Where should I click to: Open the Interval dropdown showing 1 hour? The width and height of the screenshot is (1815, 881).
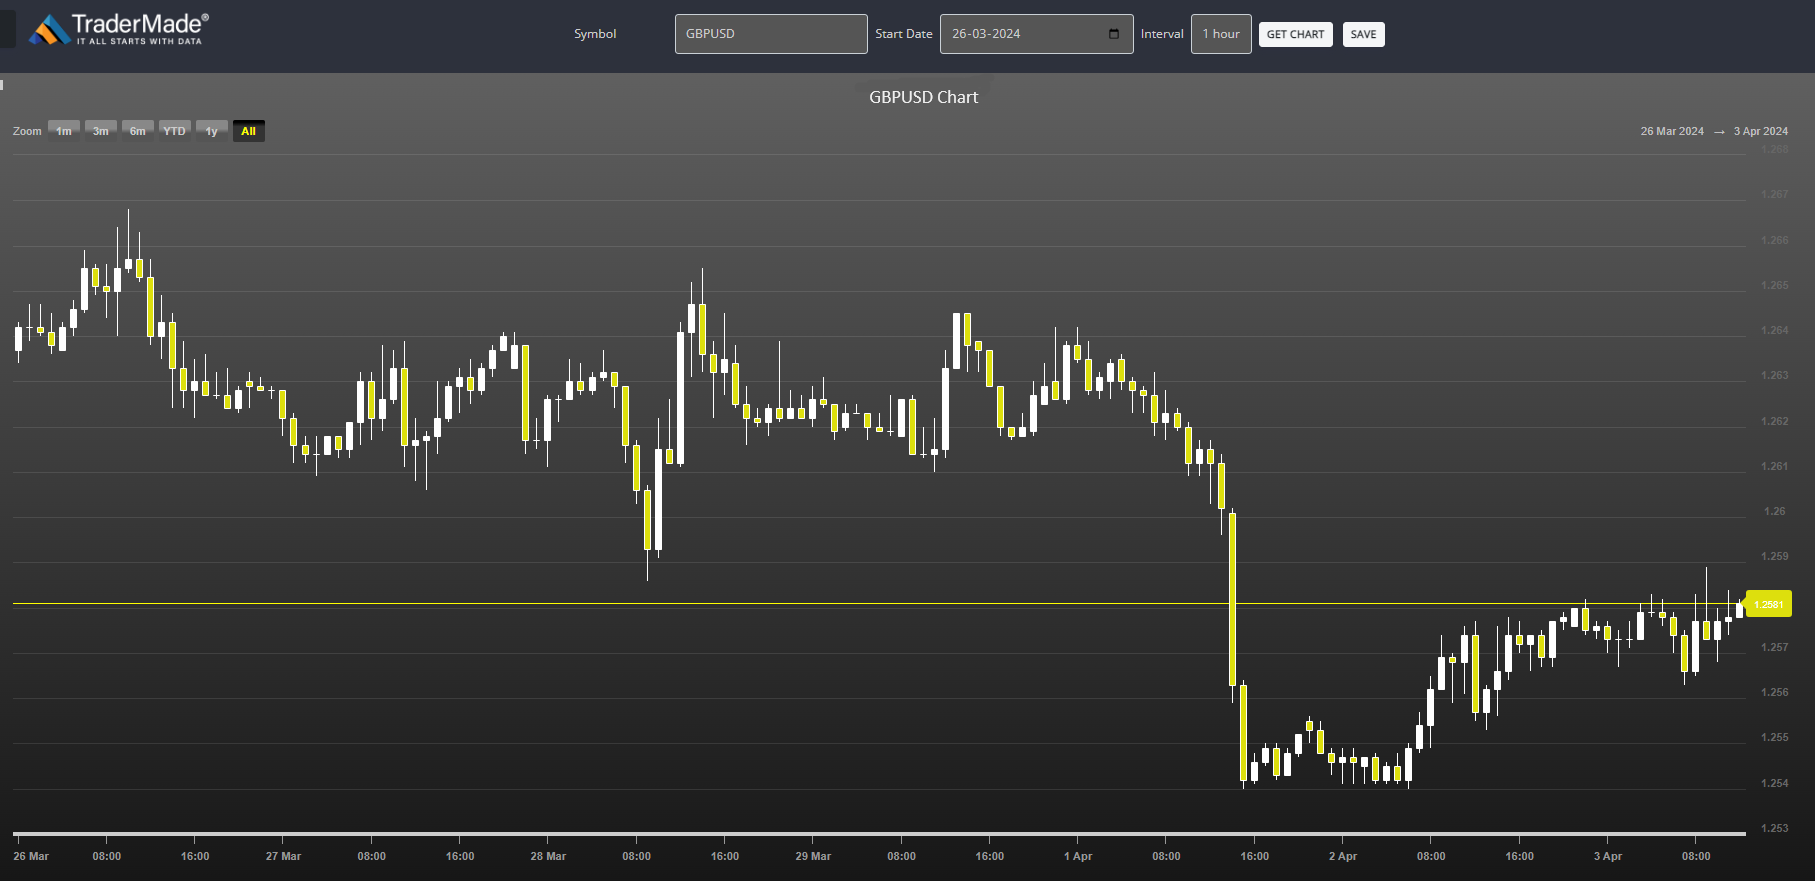point(1221,34)
